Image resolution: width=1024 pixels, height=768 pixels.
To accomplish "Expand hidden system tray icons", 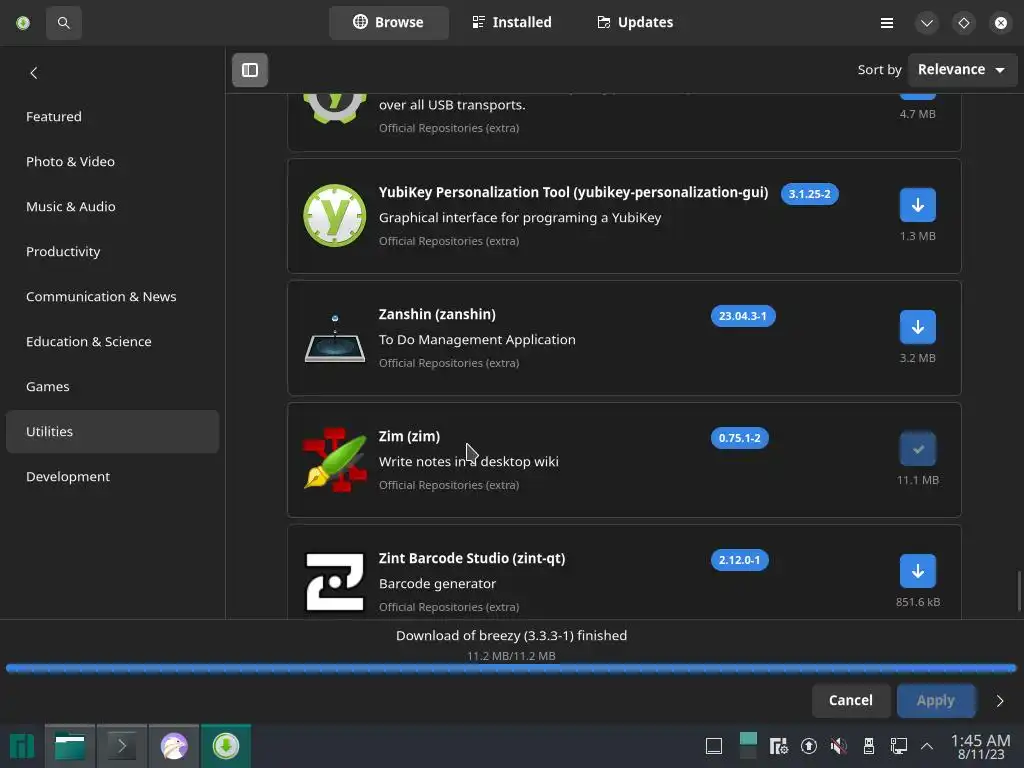I will click(x=927, y=746).
